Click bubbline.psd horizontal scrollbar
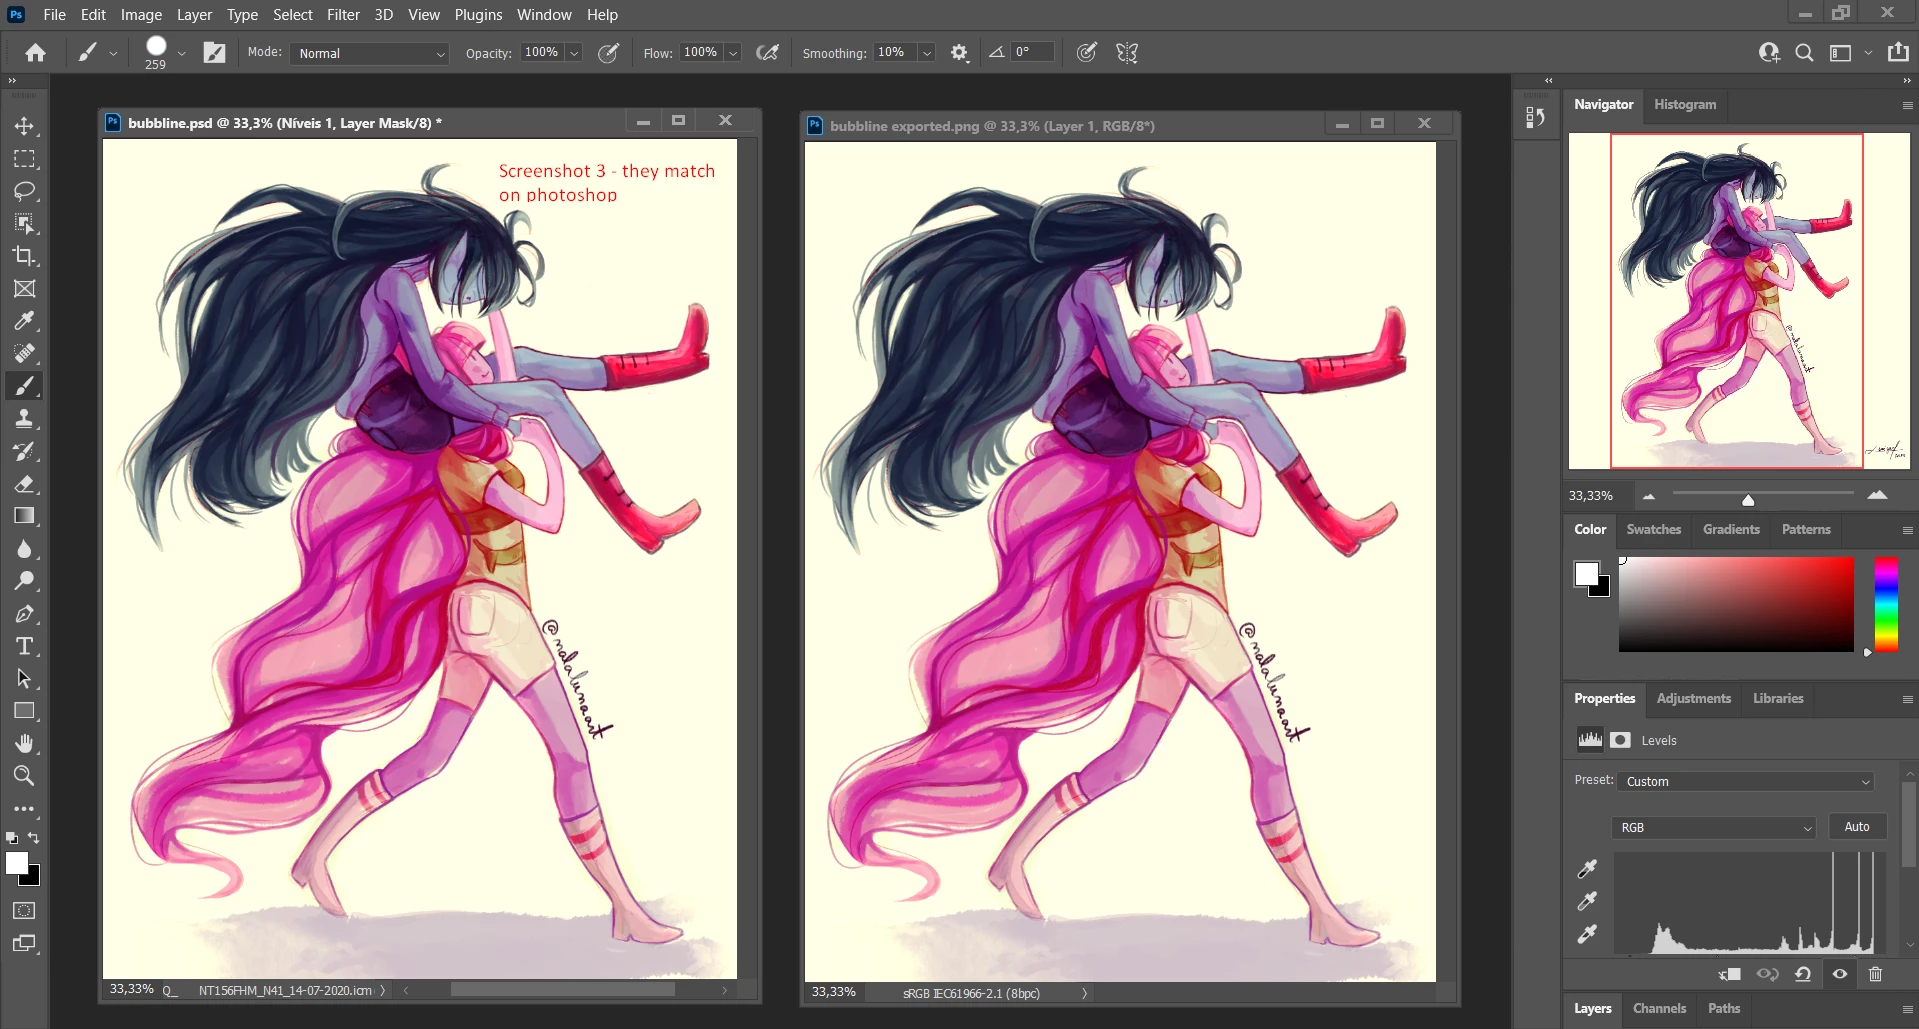This screenshot has height=1029, width=1919. tap(563, 990)
